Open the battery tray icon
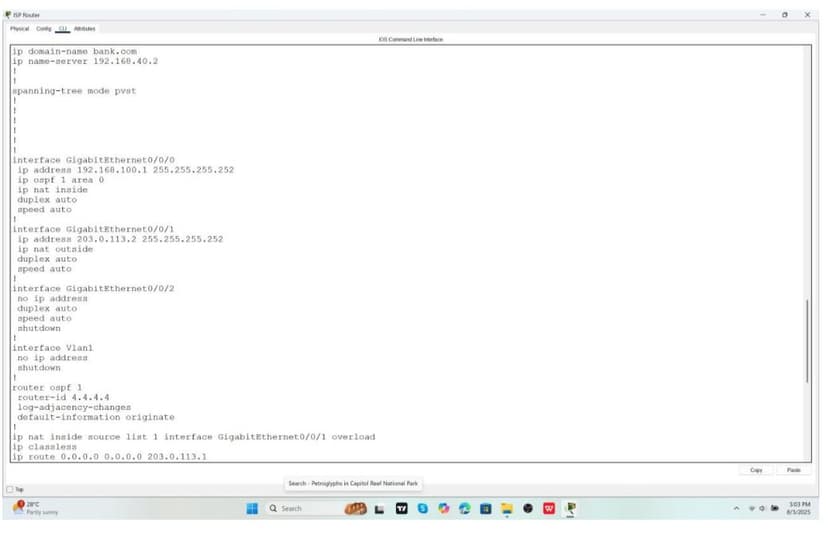The image size is (828, 534). [x=775, y=508]
